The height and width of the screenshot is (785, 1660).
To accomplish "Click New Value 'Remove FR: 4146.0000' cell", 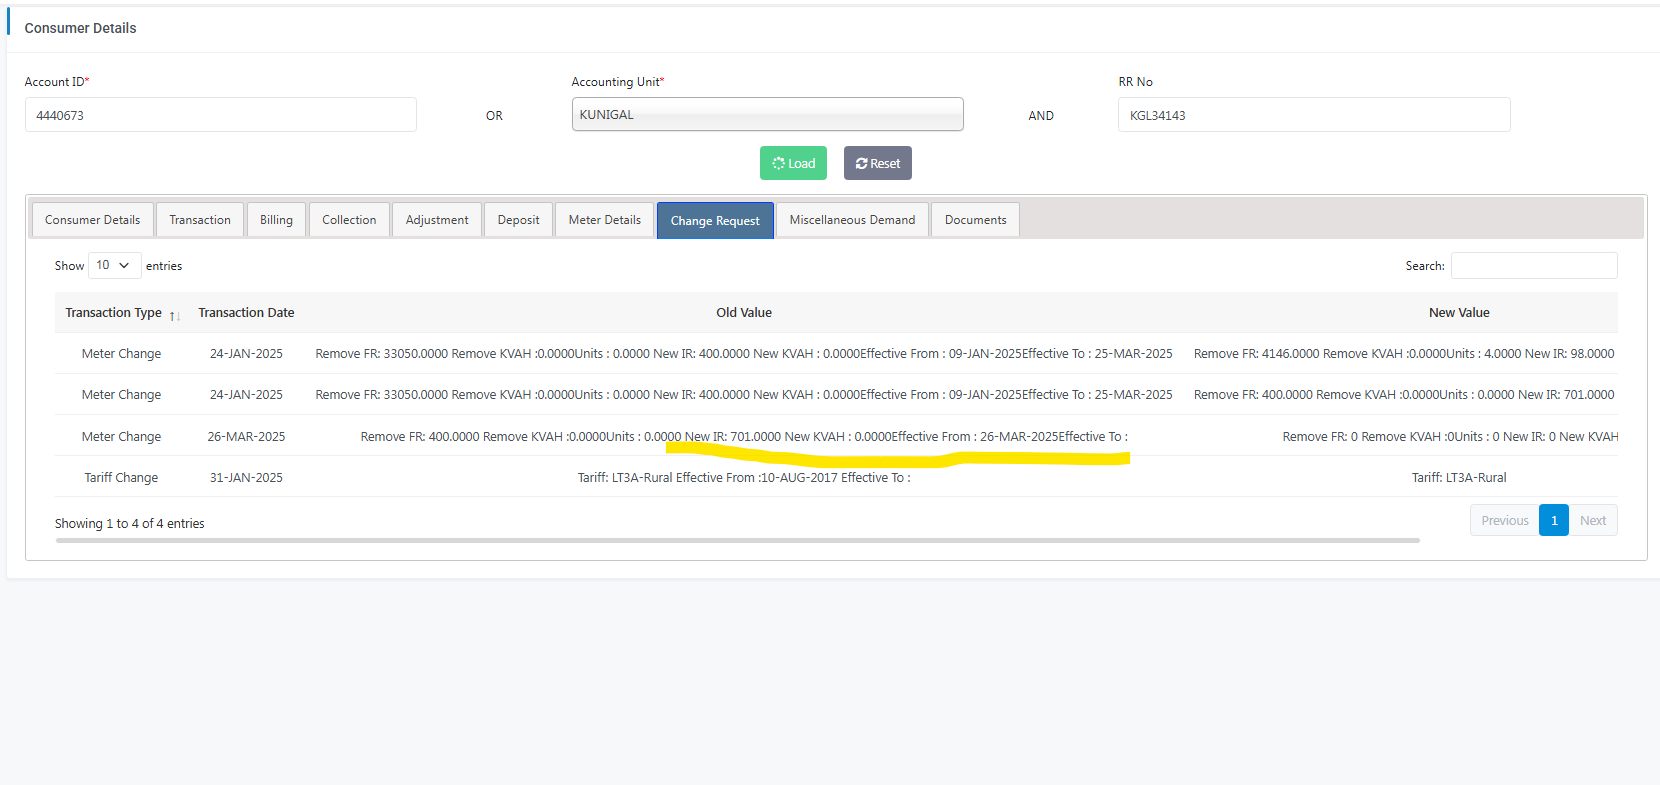I will 1404,354.
